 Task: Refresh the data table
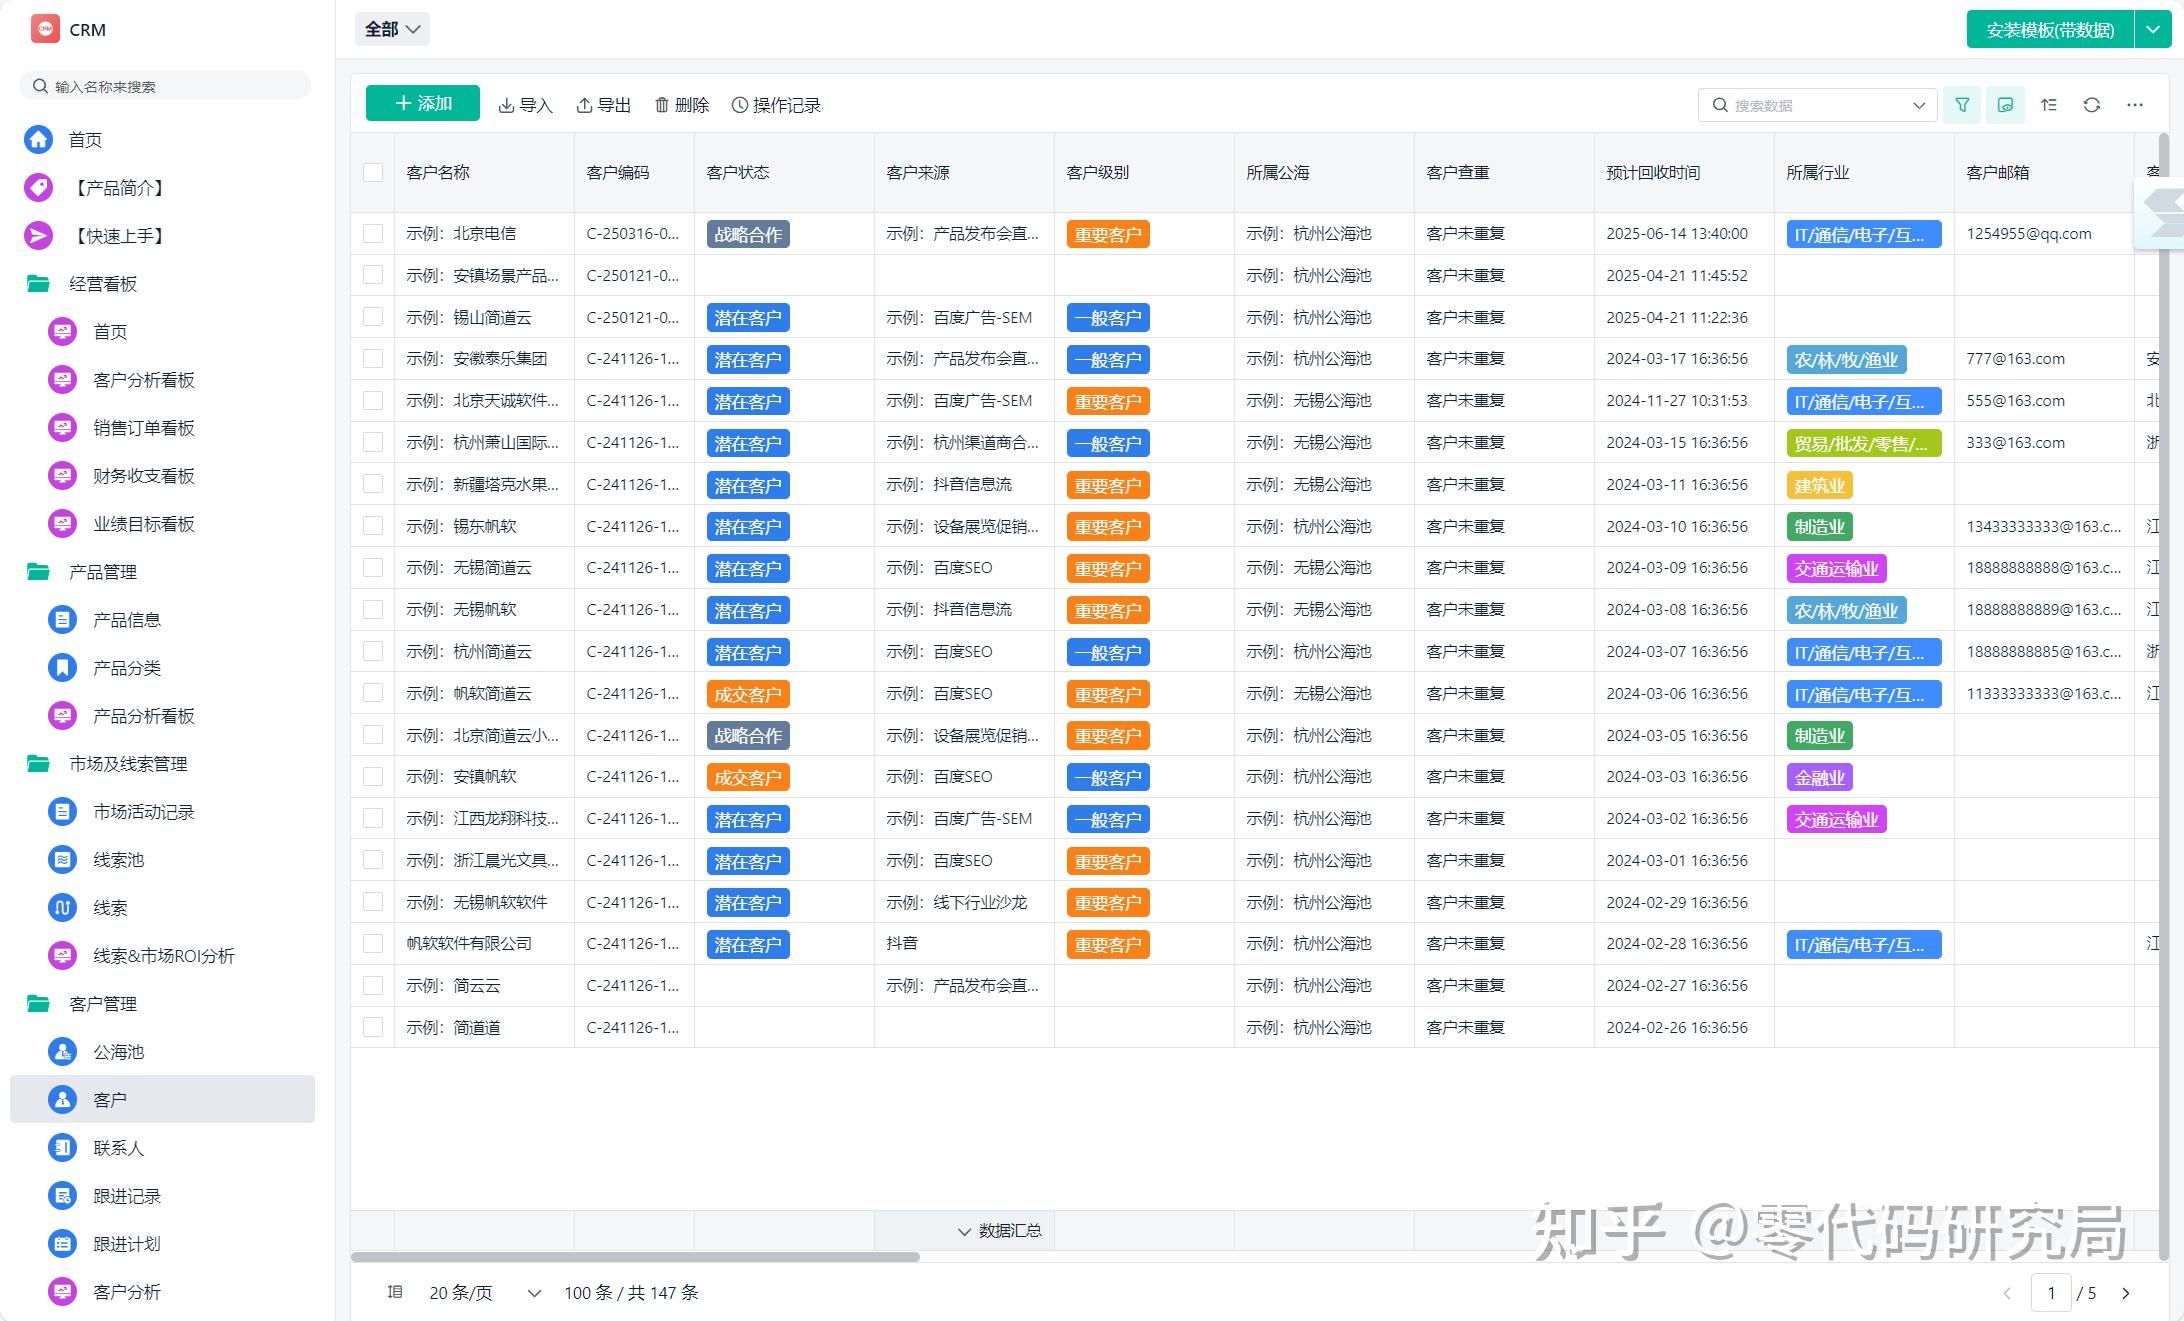(x=2092, y=104)
